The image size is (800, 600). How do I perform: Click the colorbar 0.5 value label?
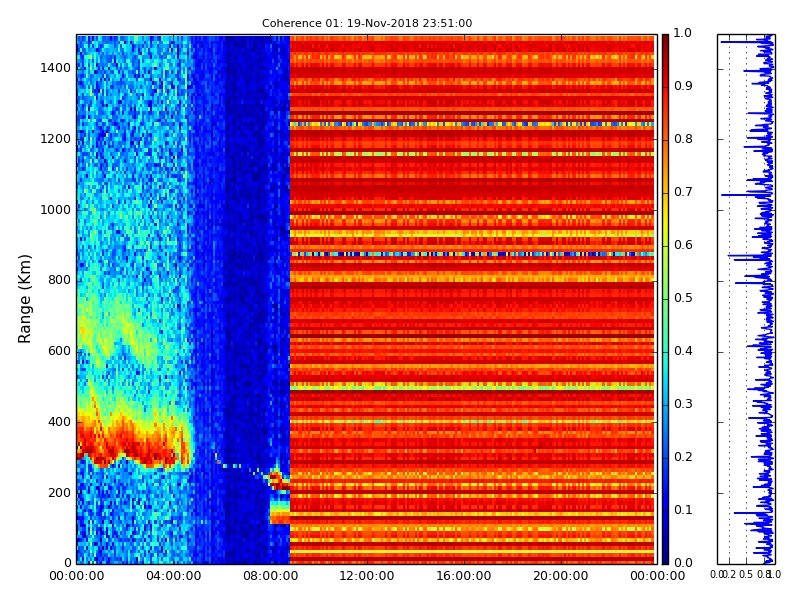[x=683, y=298]
